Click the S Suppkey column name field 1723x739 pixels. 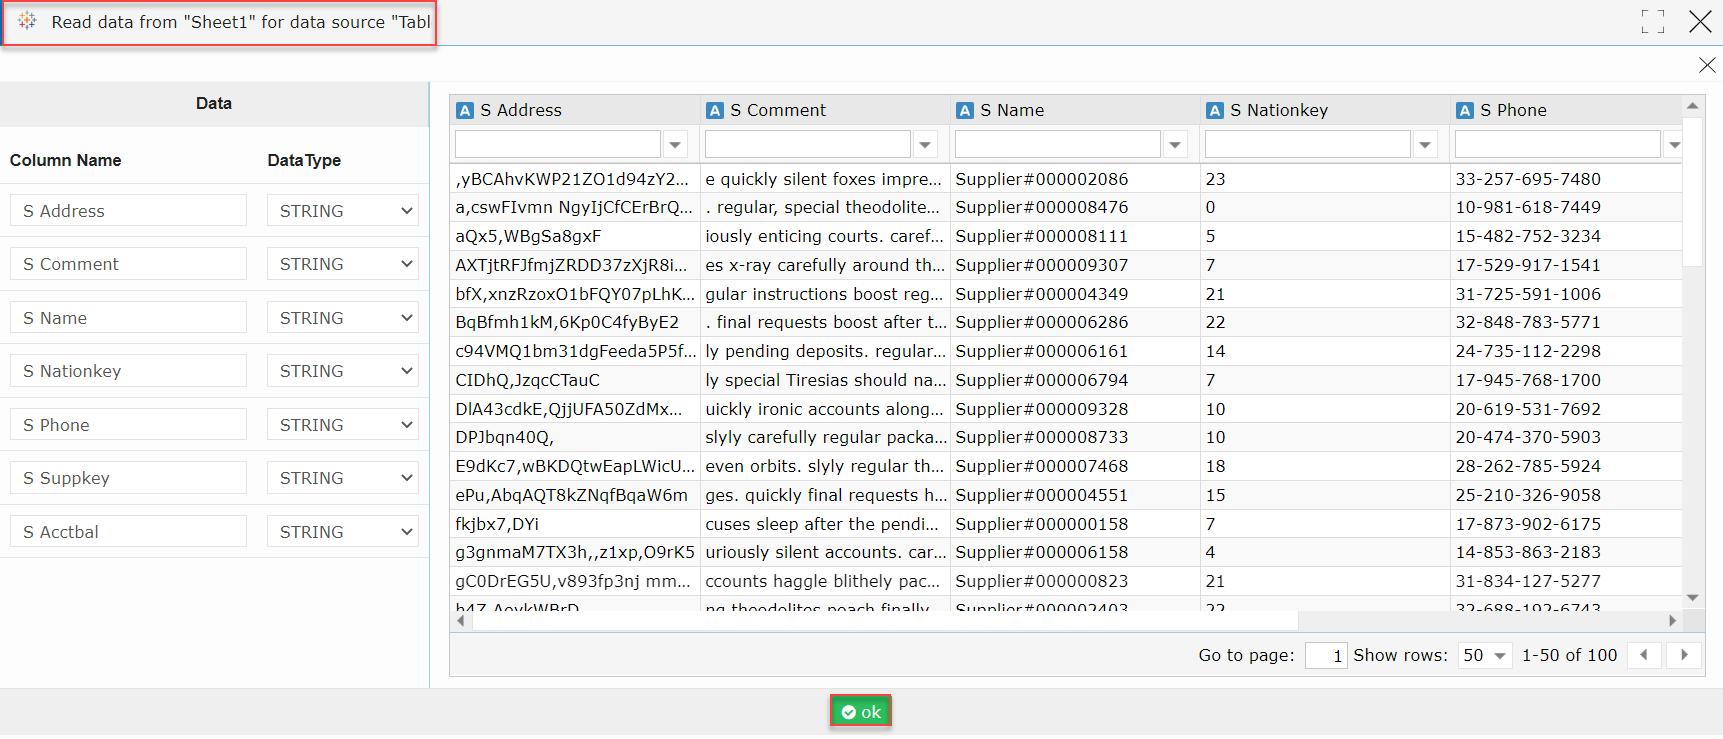(128, 478)
